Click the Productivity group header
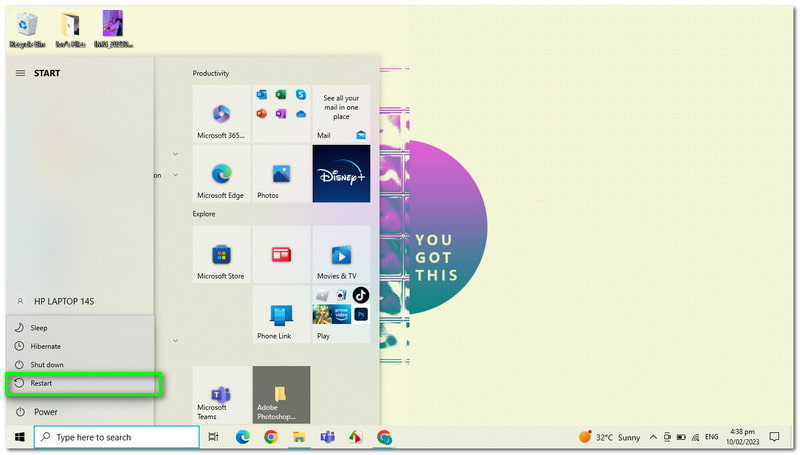This screenshot has width=800, height=455. click(211, 73)
